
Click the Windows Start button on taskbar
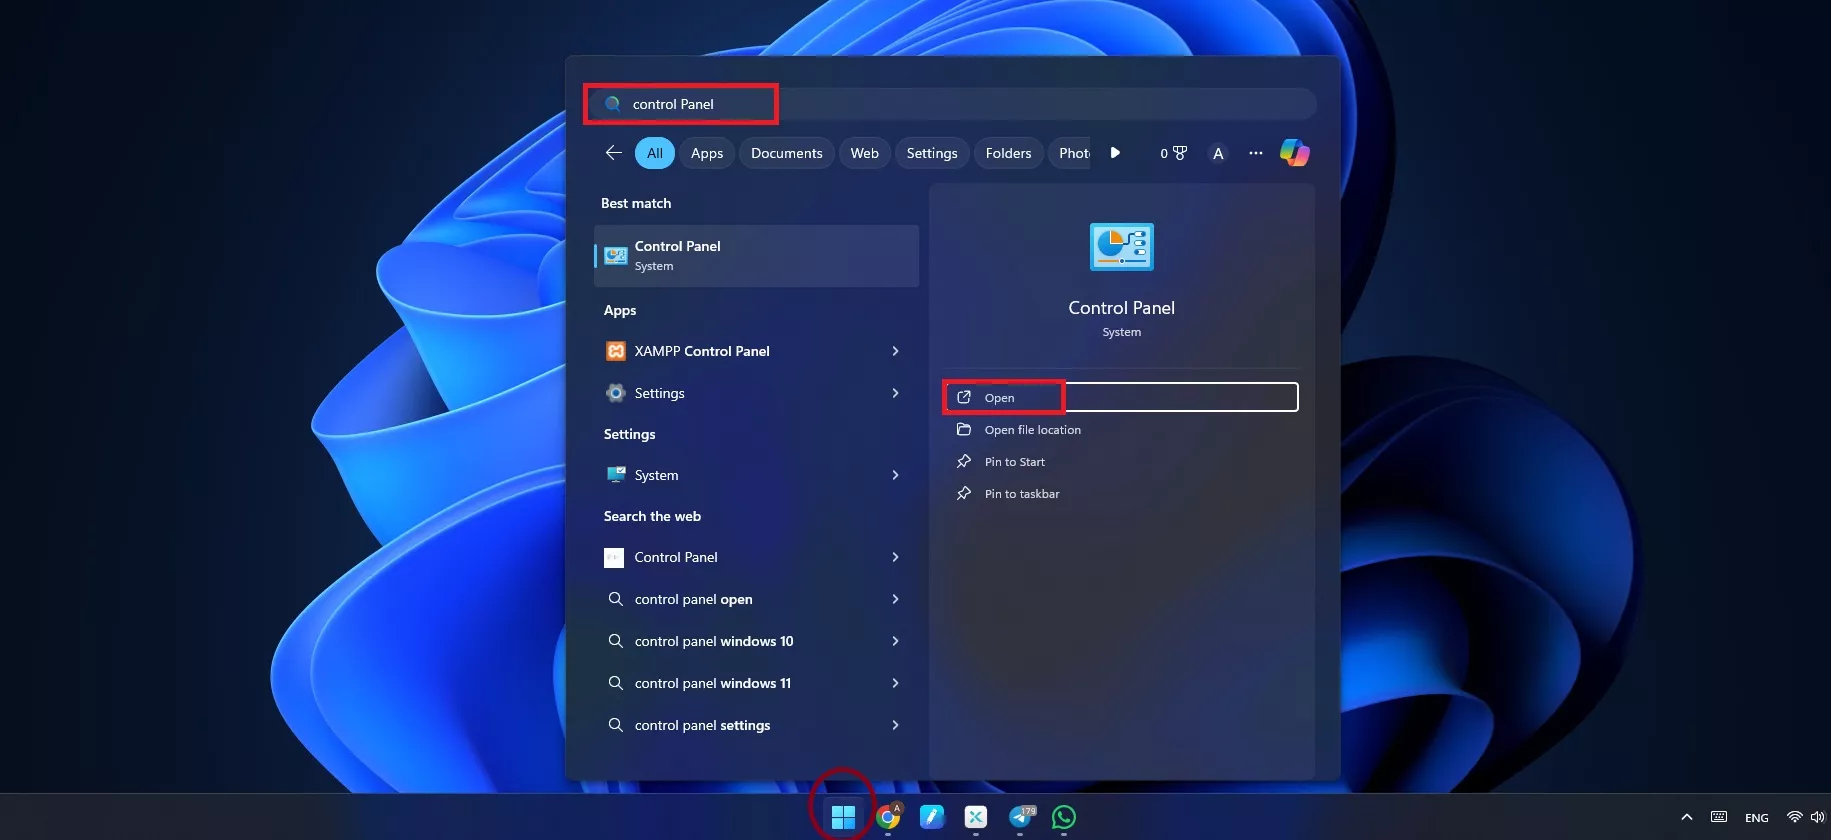coord(843,817)
